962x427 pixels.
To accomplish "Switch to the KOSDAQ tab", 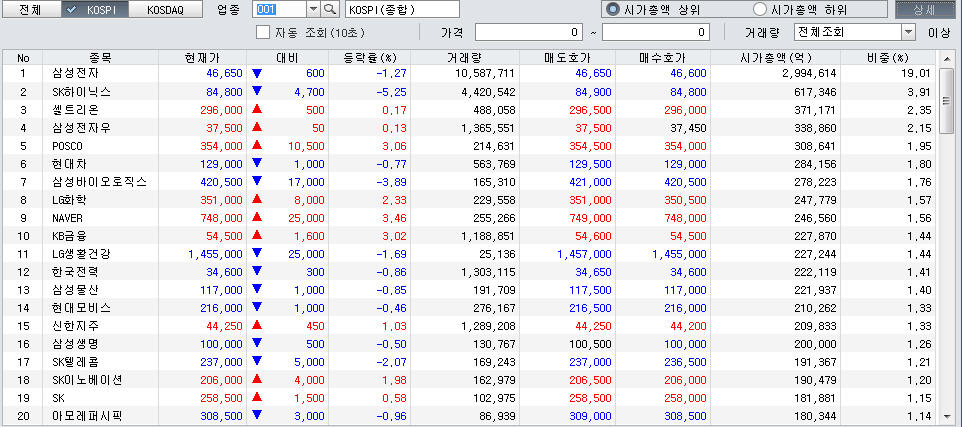I will pos(164,9).
